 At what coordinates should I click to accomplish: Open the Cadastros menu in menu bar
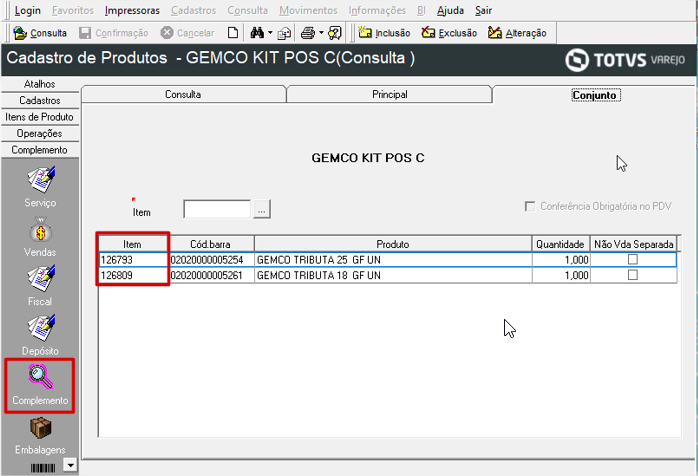coord(194,10)
